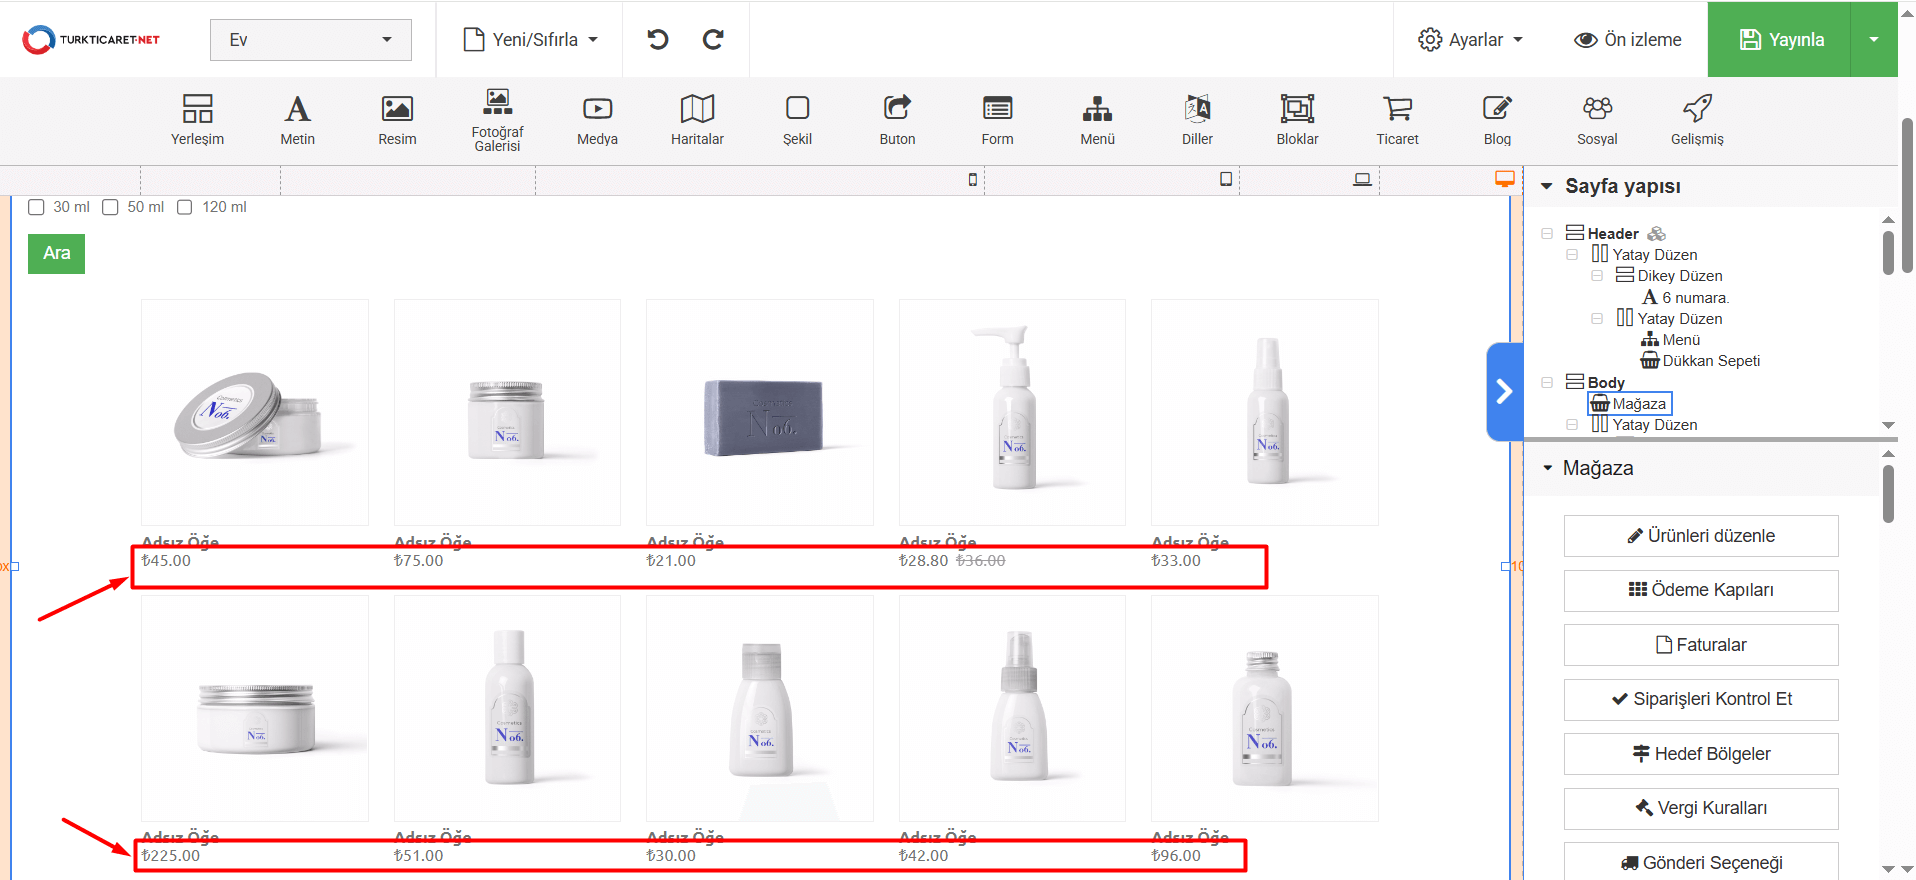Open the Ticaret commerce tool
This screenshot has height=880, width=1916.
tap(1397, 119)
